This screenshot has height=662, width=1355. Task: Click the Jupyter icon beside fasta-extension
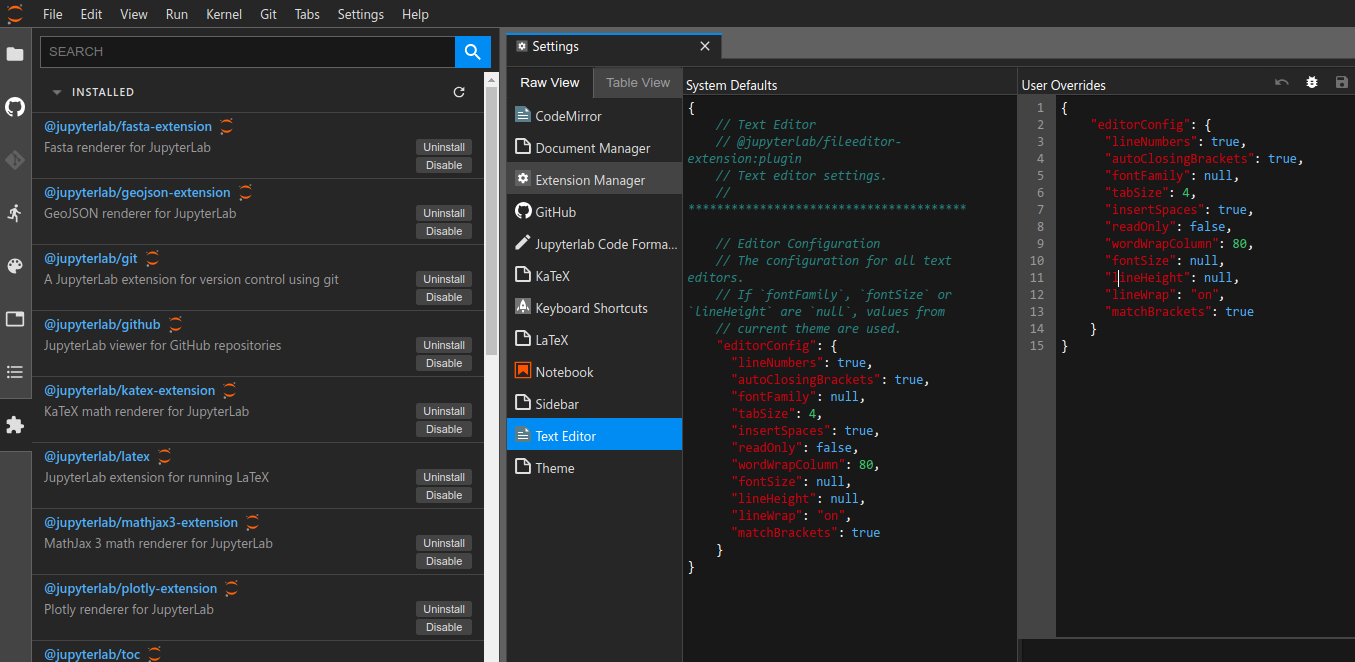(227, 126)
